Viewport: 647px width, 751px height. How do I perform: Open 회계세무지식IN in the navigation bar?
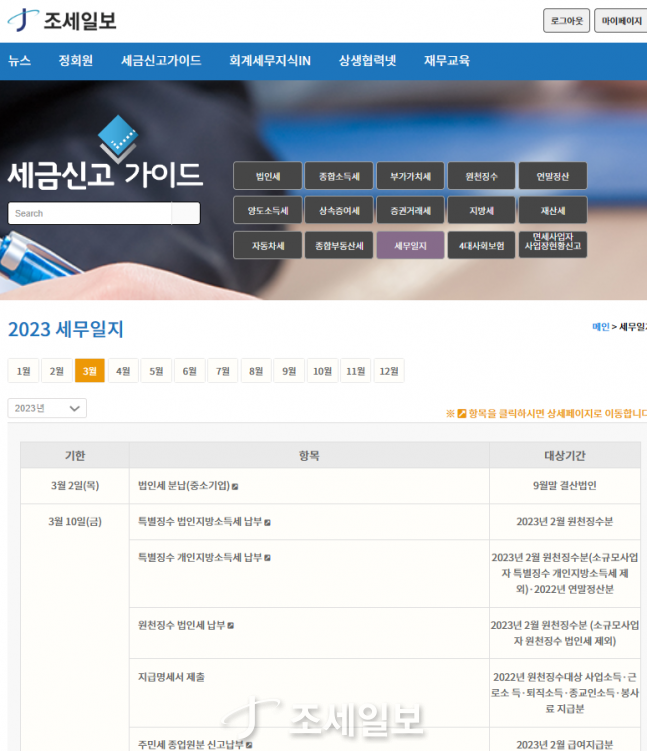(x=270, y=61)
